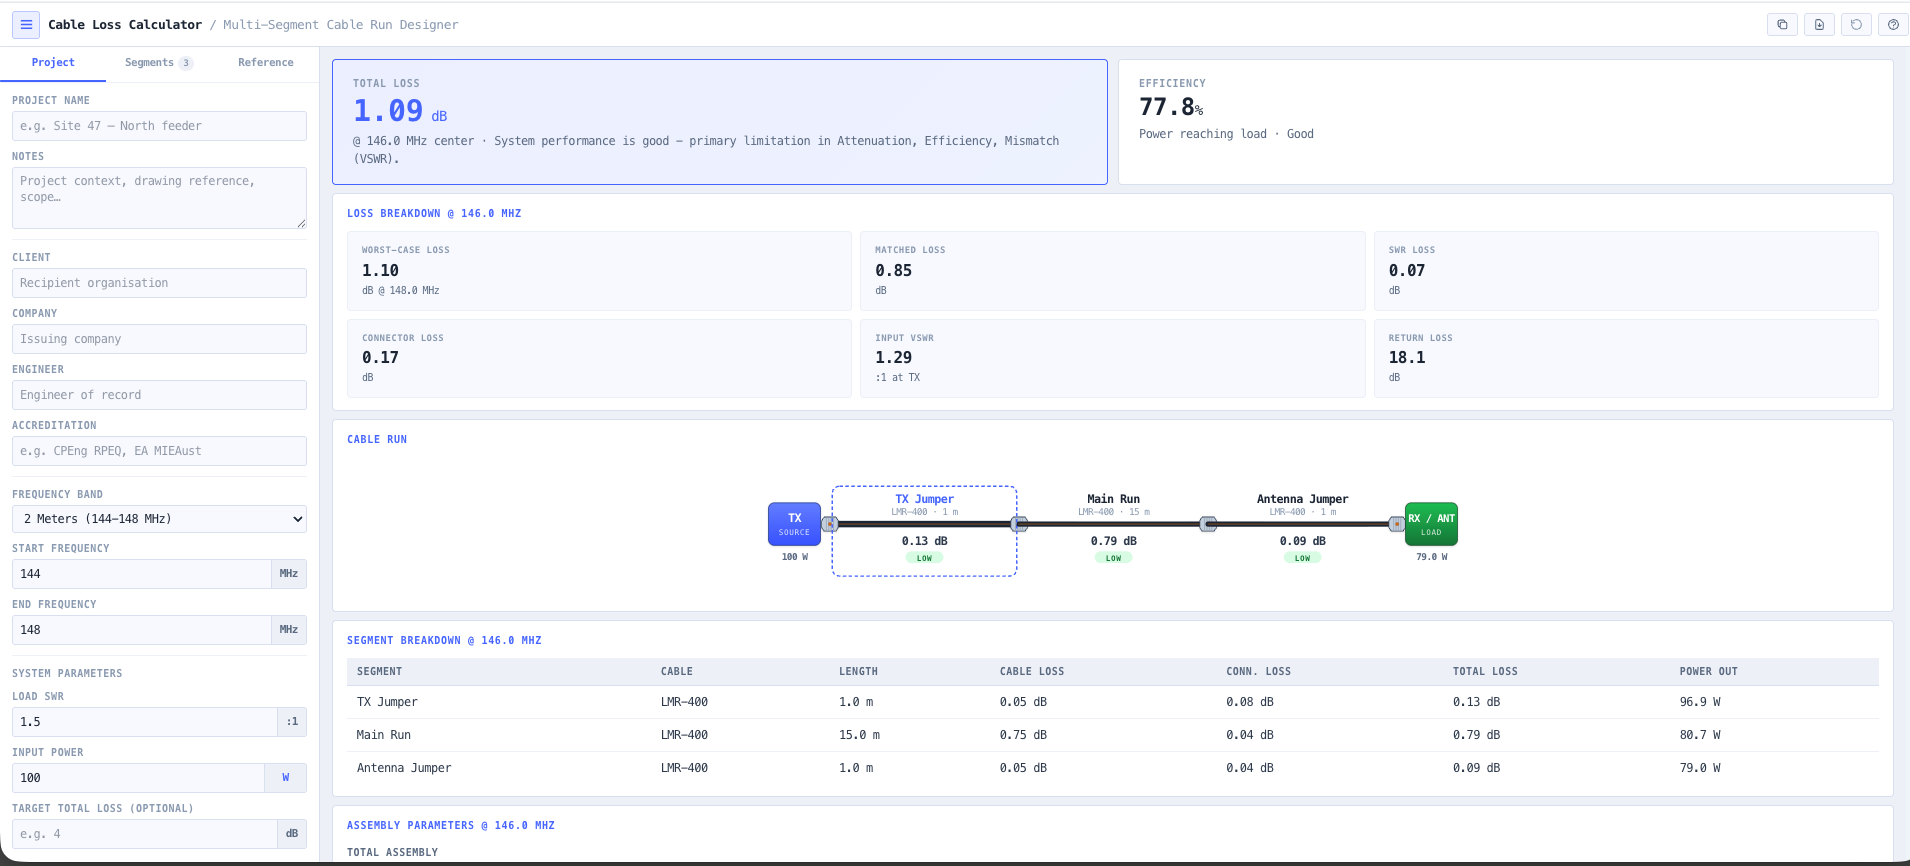This screenshot has width=1910, height=866.
Task: Toggle the sidebar hamburger menu
Action: click(x=26, y=25)
